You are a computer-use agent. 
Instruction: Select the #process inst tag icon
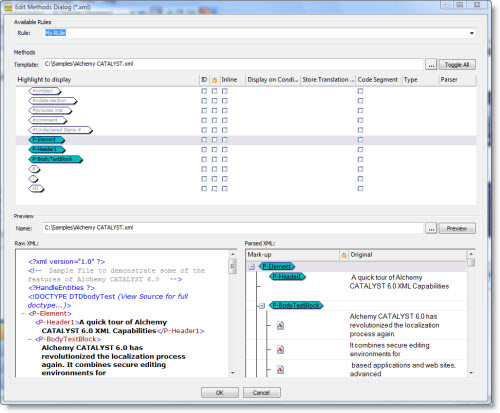point(50,110)
